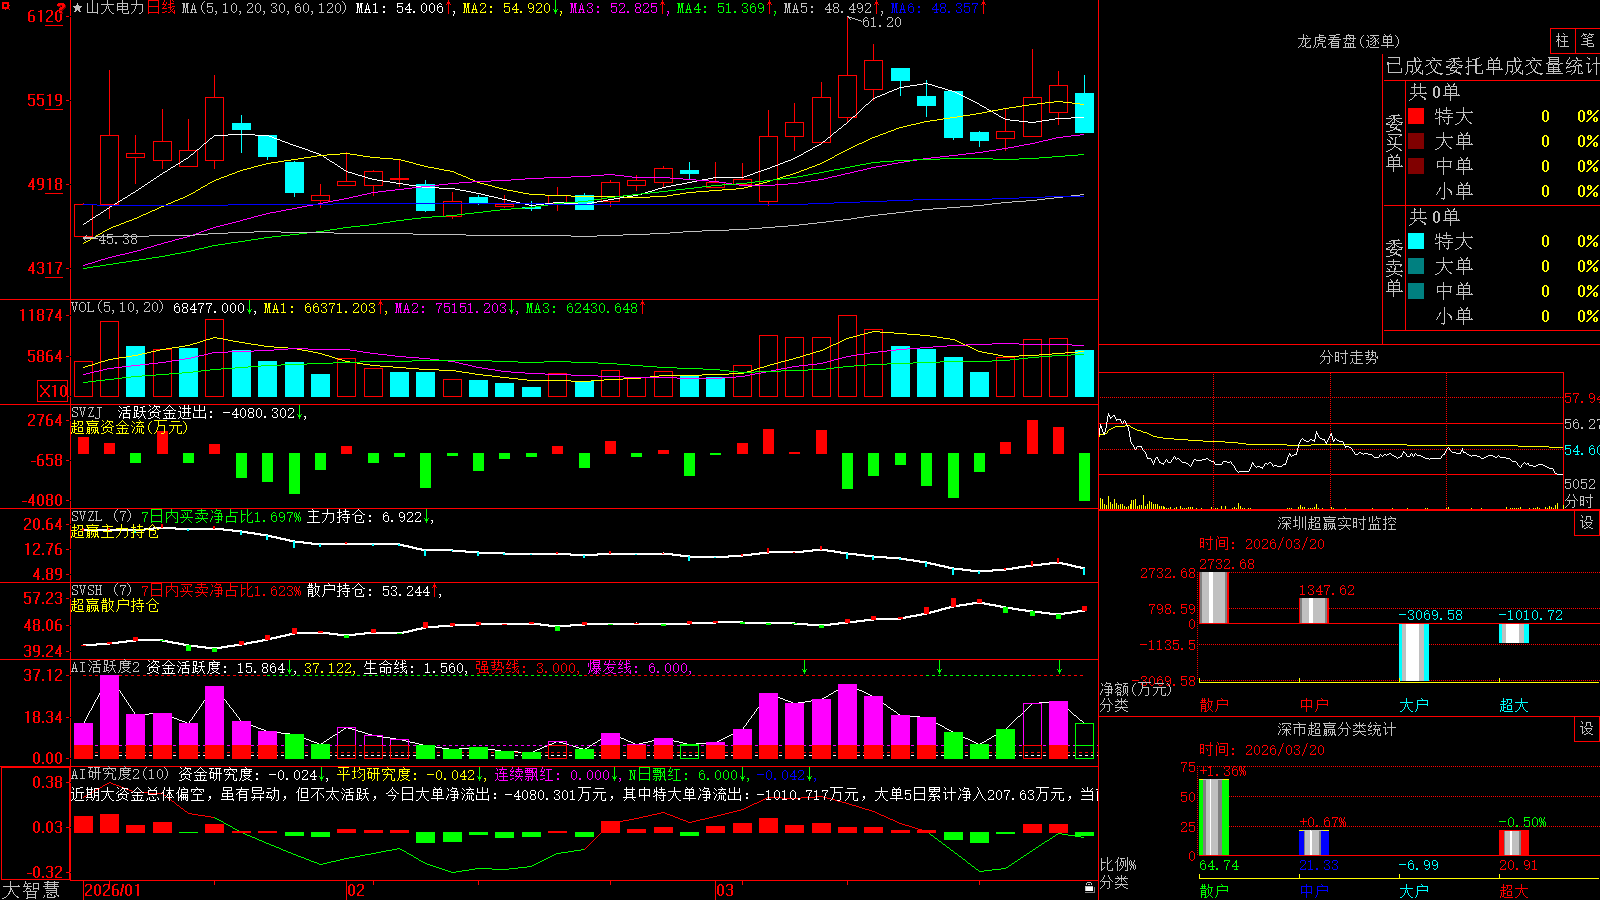Click the 已成交委托单成交量统计 header
This screenshot has width=1600, height=900.
[x=1492, y=66]
